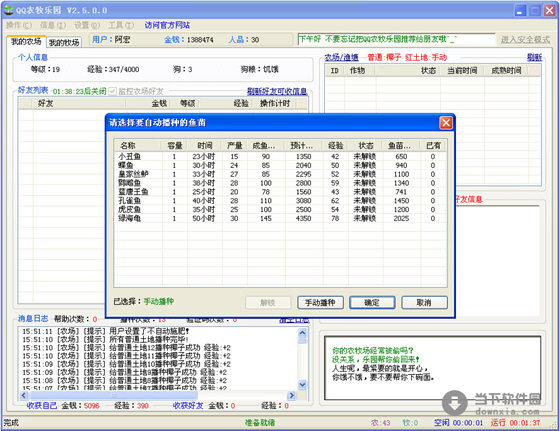Toggle the 监控农场好友 checkbox
560x431 pixels.
(112, 91)
